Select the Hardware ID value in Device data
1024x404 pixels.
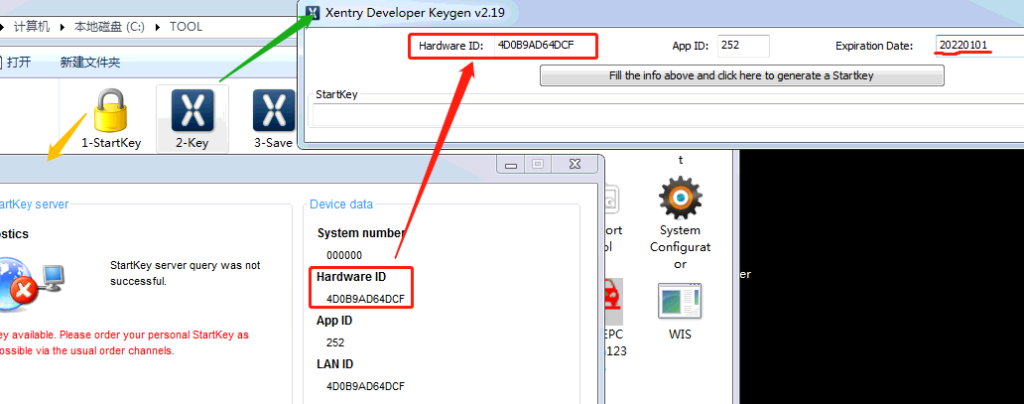click(x=365, y=298)
